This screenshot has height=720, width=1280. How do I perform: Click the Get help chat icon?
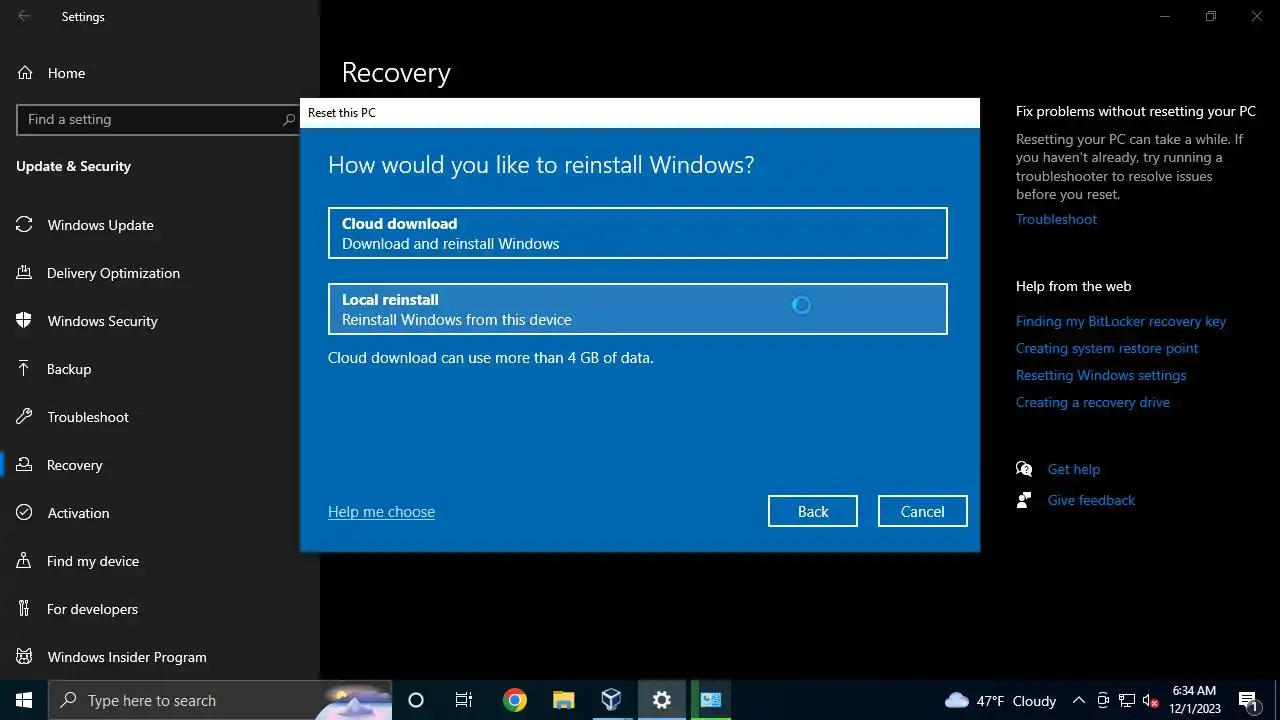pos(1024,469)
